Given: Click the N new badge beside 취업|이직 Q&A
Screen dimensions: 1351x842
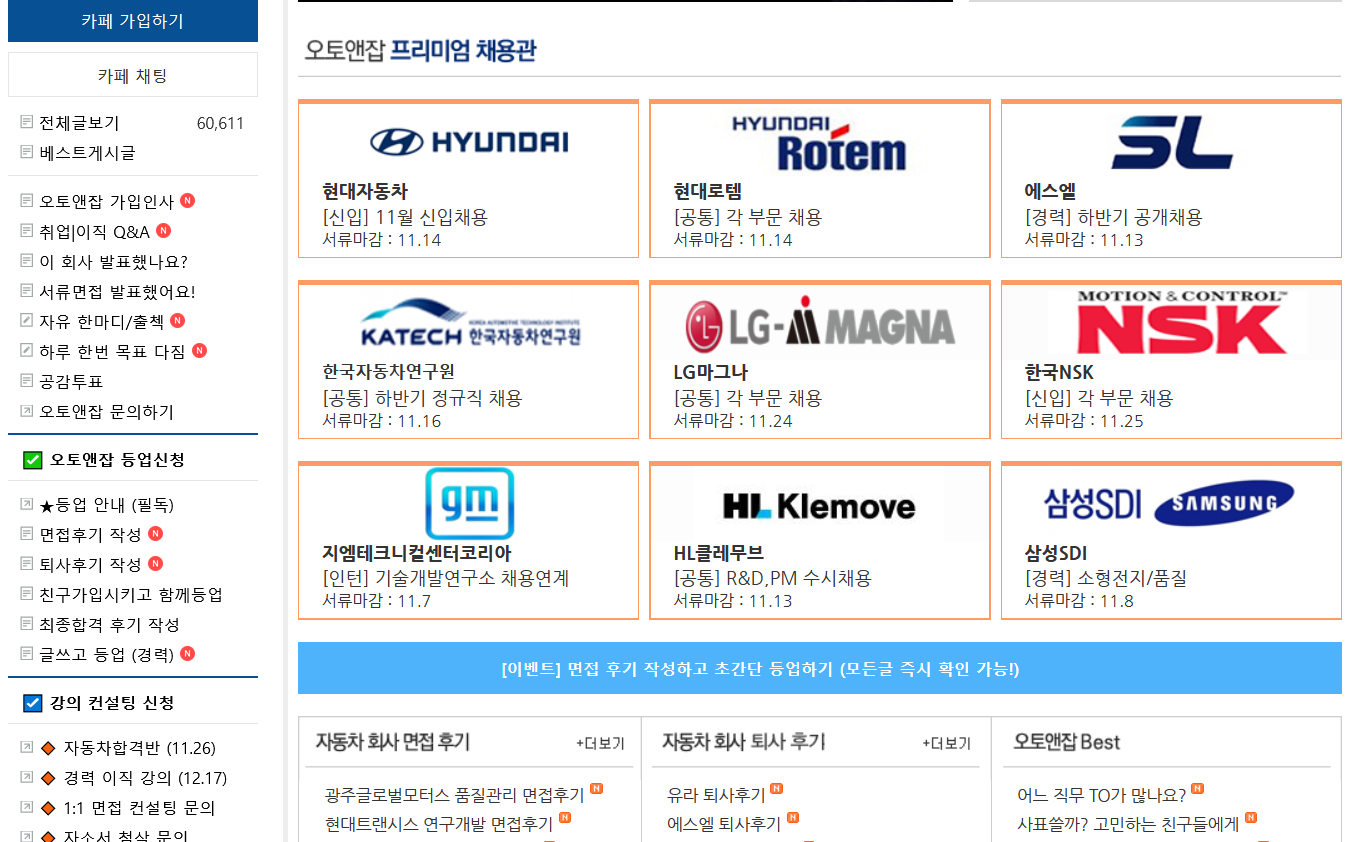Looking at the screenshot, I should point(163,230).
